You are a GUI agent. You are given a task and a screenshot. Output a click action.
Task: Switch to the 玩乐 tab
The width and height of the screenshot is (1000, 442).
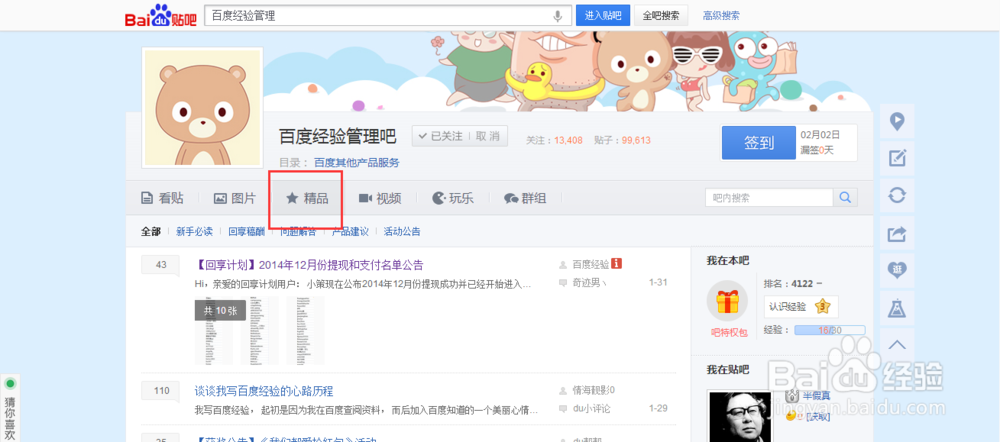(x=453, y=198)
